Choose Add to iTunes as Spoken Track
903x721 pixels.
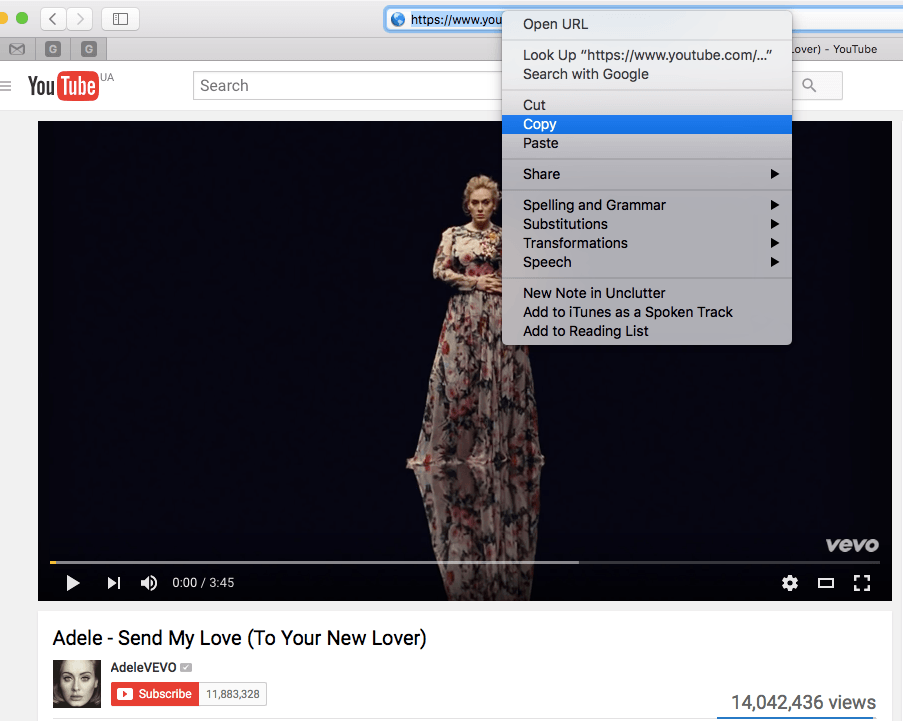647,312
